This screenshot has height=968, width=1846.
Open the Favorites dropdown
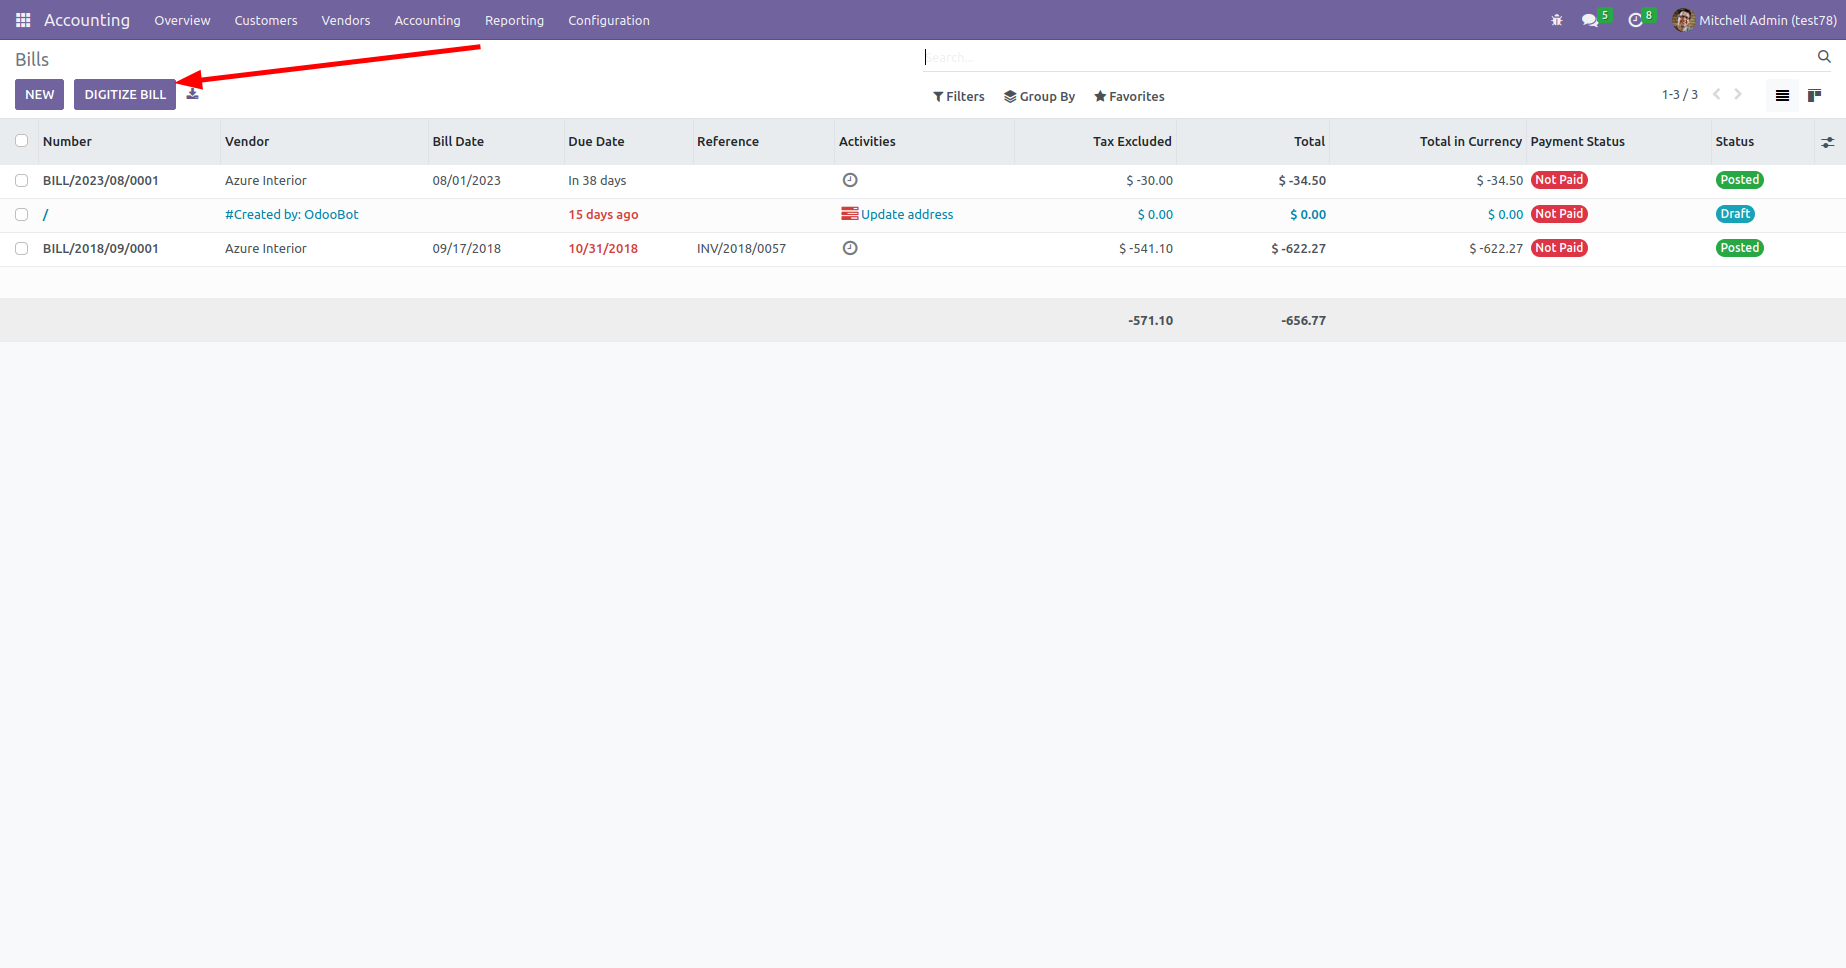click(x=1129, y=97)
